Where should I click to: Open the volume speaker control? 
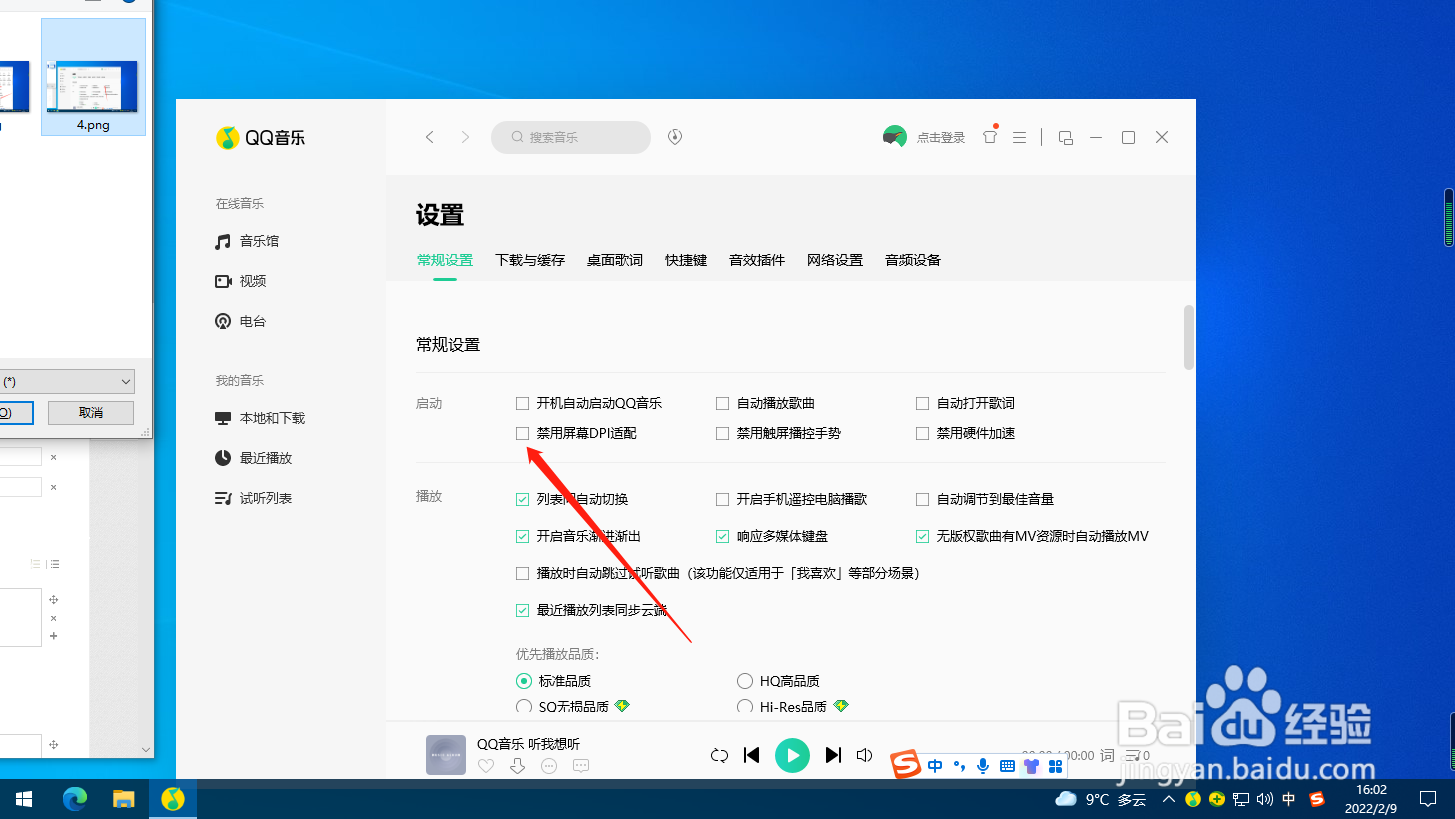coord(866,755)
